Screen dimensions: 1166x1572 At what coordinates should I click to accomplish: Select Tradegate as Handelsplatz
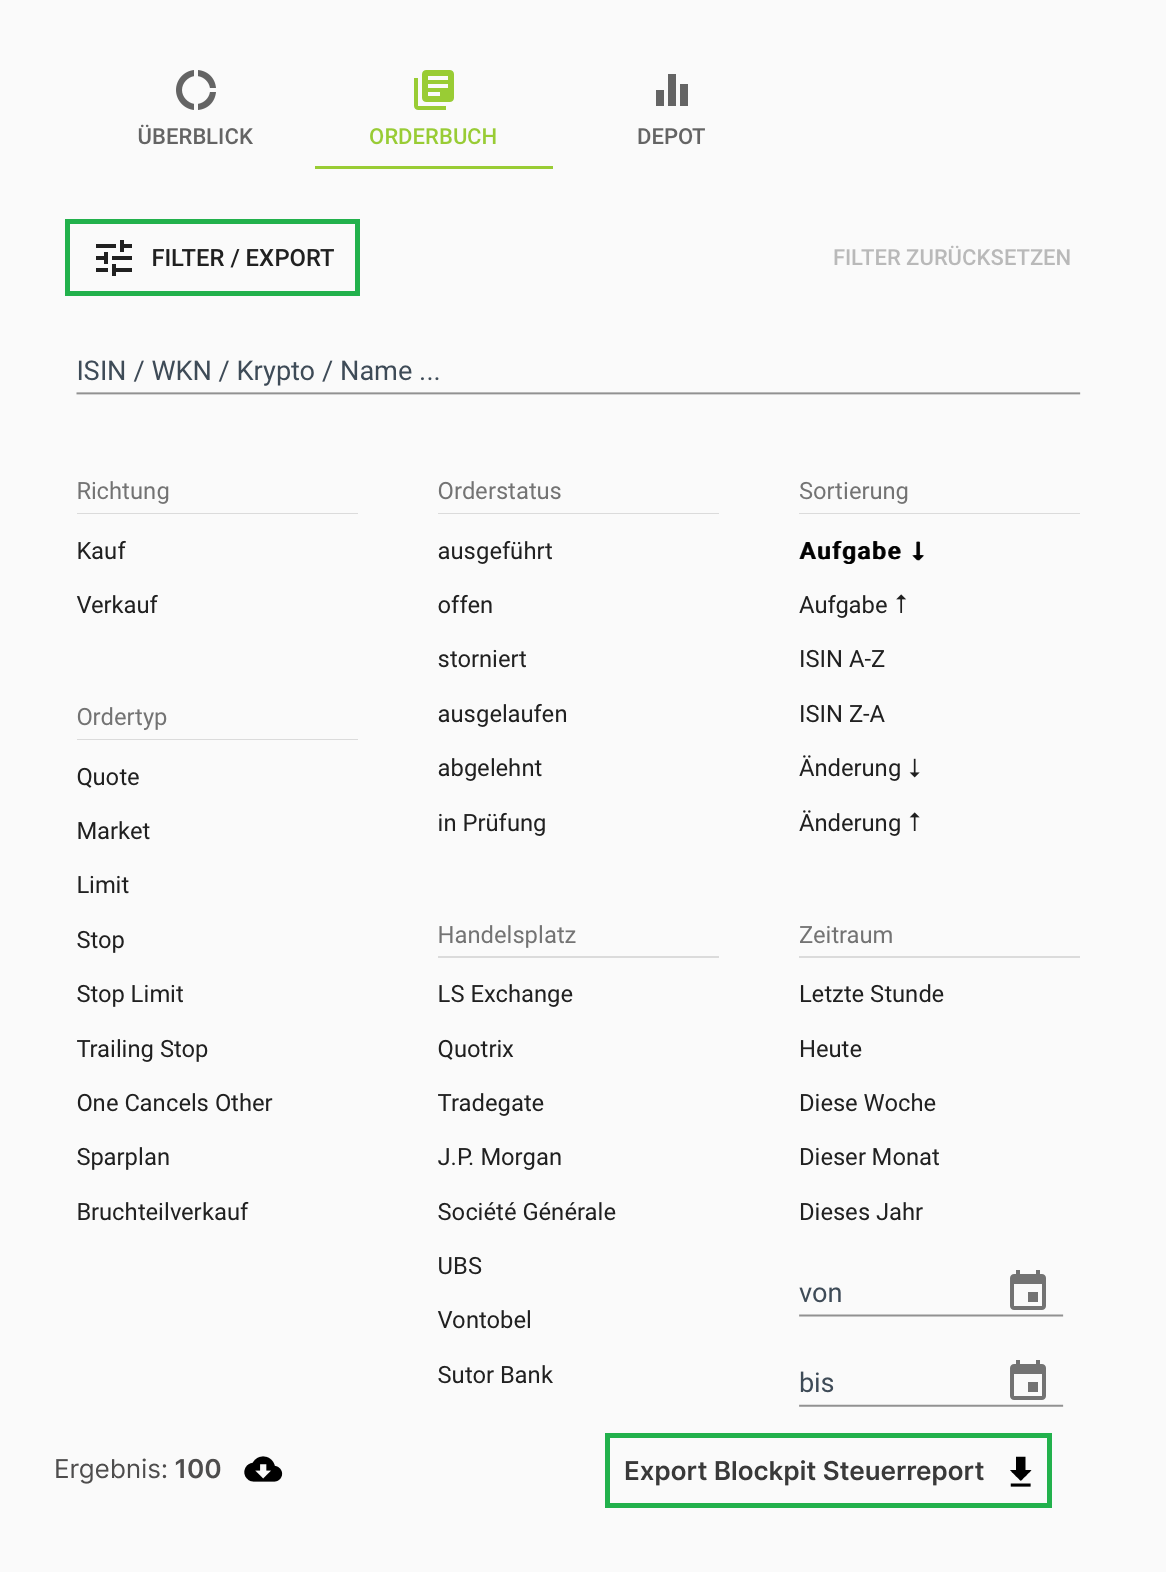(x=490, y=1103)
